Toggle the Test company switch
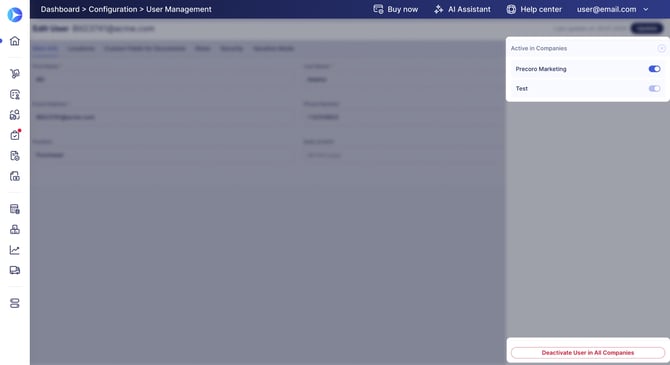This screenshot has height=365, width=670. [654, 88]
